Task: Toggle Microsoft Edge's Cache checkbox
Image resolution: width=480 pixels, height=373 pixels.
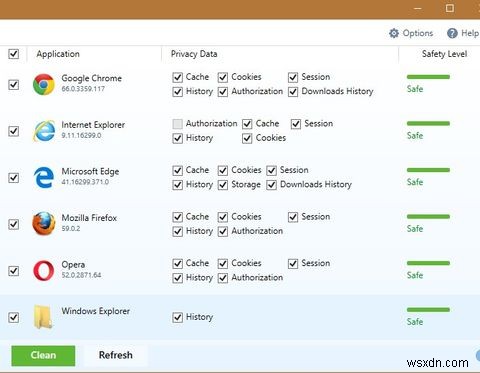Action: coord(178,171)
